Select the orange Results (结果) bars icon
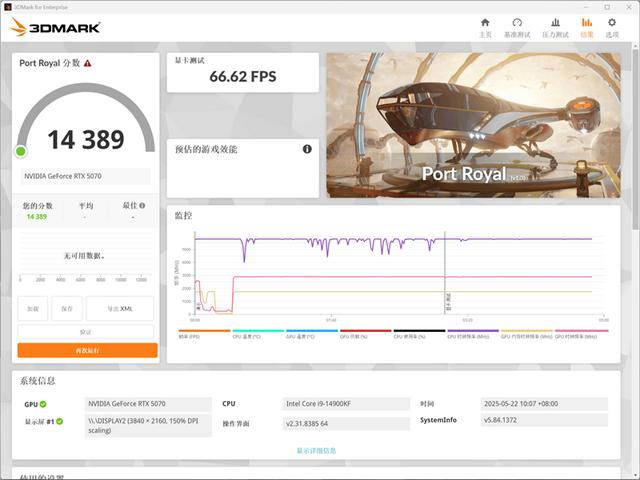Viewport: 640px width, 480px height. click(x=587, y=22)
